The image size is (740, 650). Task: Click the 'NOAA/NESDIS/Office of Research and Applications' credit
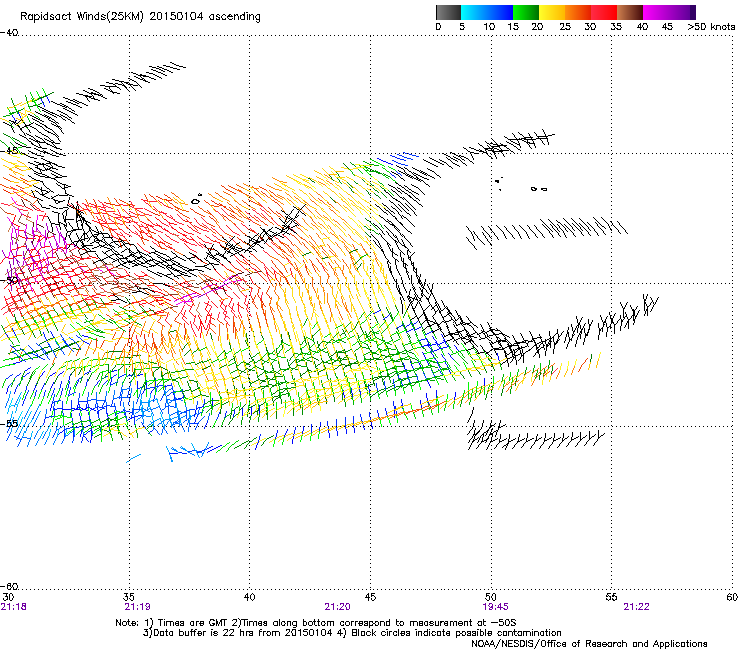(589, 644)
